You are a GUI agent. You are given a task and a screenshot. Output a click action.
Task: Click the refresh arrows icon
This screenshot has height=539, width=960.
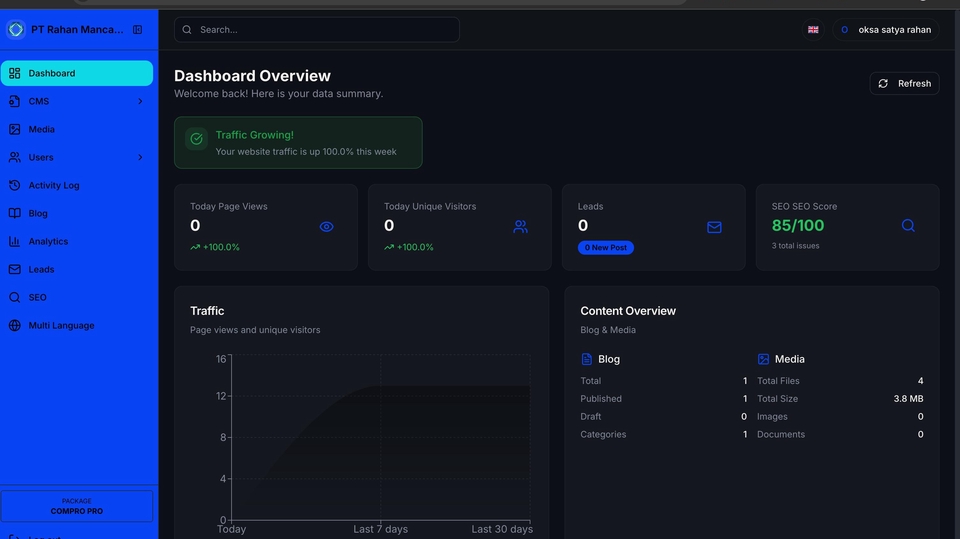(883, 83)
